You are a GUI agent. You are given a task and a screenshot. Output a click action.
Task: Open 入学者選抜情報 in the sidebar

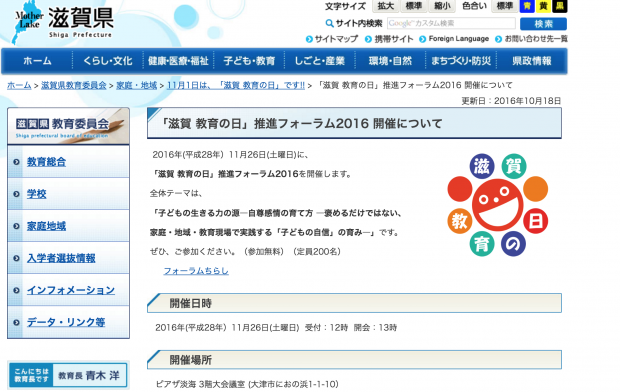(61, 258)
